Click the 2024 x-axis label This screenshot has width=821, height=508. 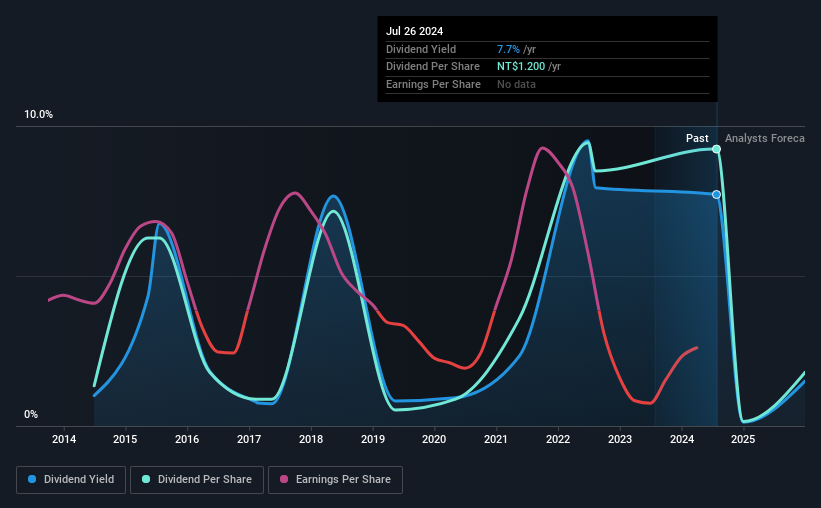pos(682,439)
